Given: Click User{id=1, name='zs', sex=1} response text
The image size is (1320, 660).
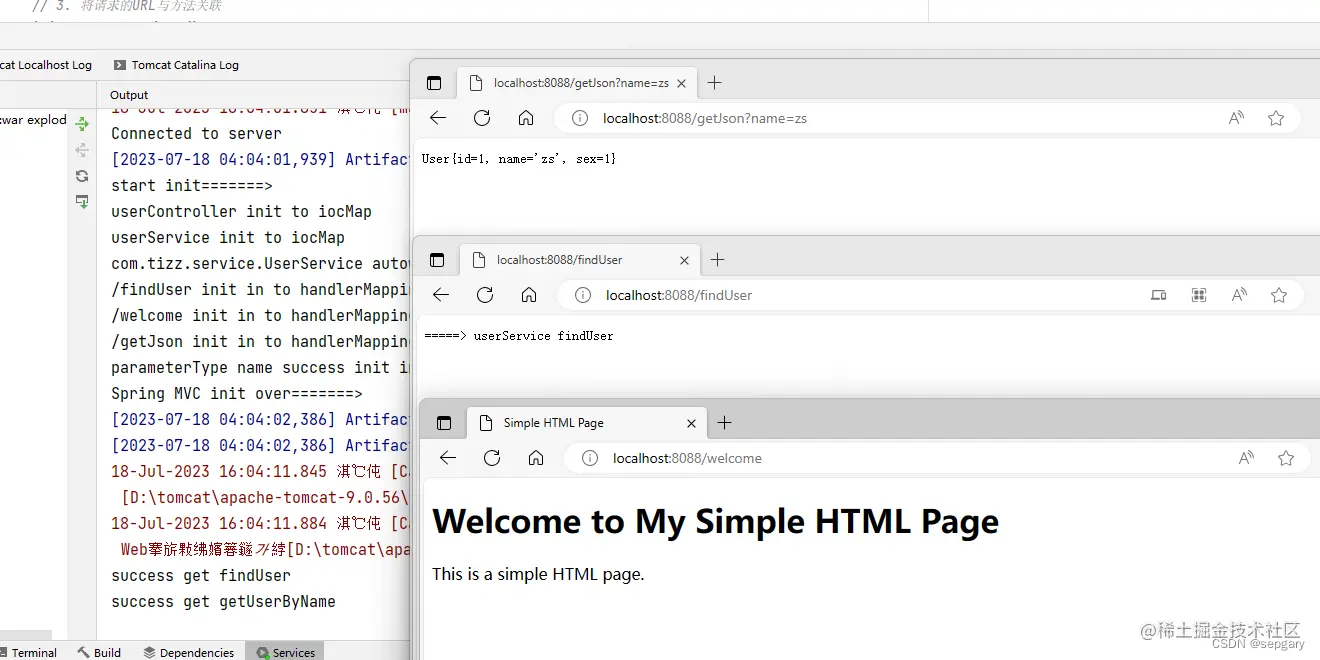Looking at the screenshot, I should 519,159.
